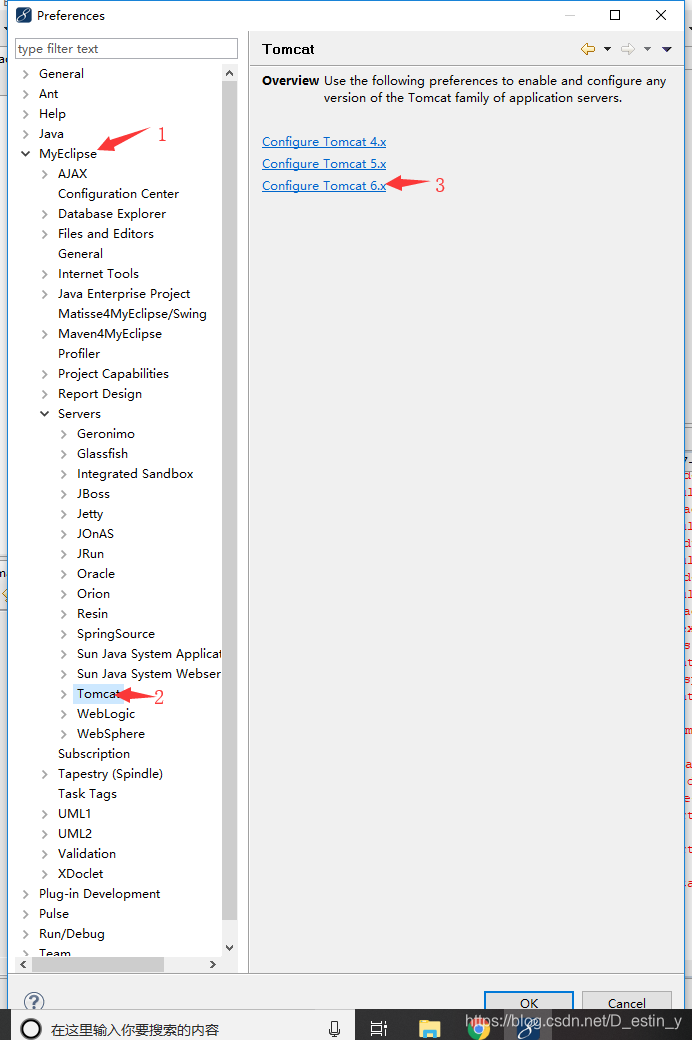
Task: Select the WebSphere server item
Action: (111, 734)
